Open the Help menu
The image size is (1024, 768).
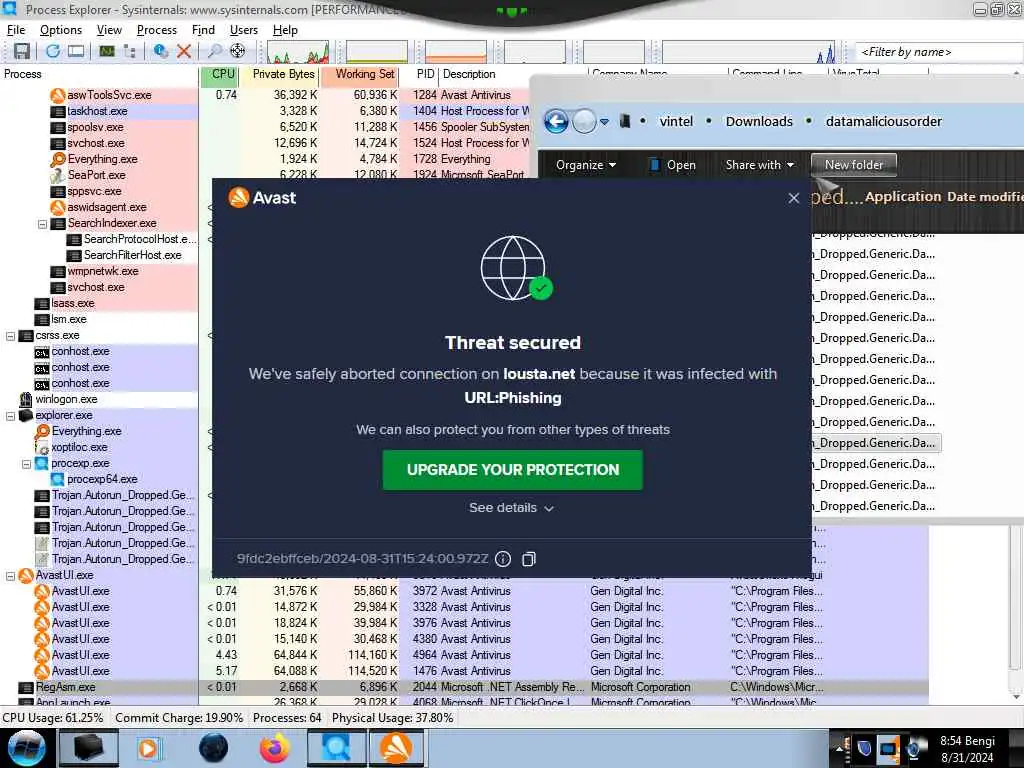click(x=285, y=30)
